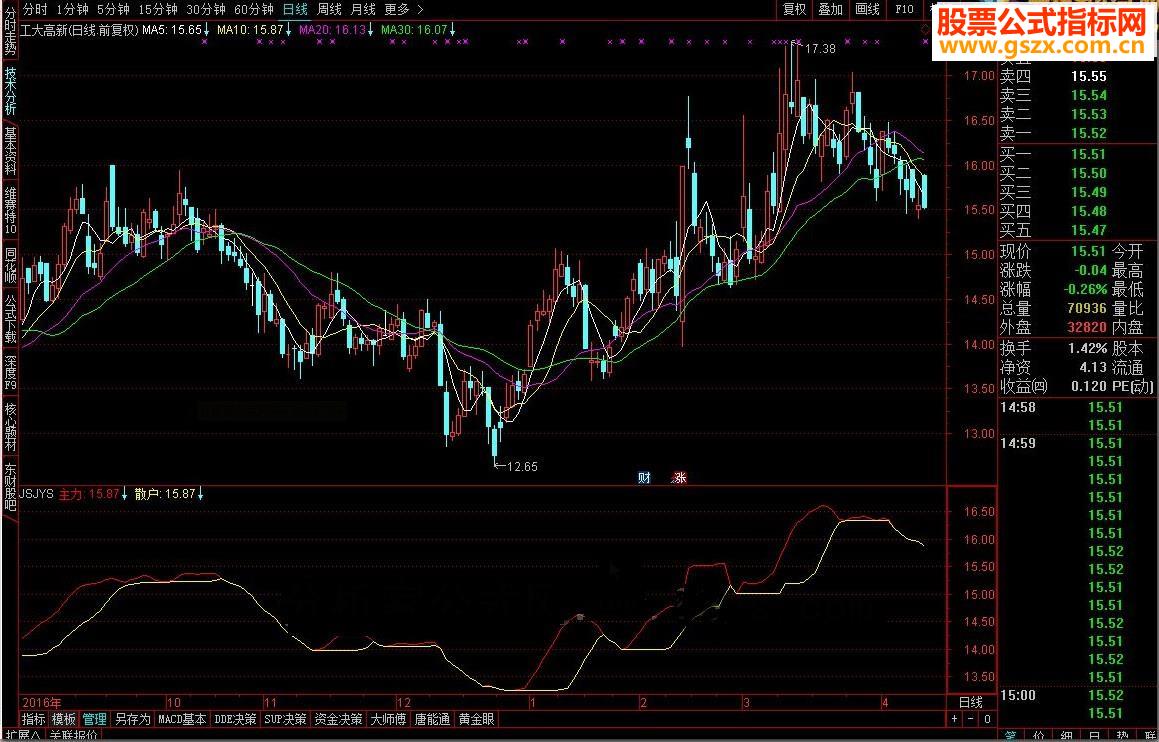Image resolution: width=1159 pixels, height=742 pixels.
Task: Open 核心题材 sidebar tab
Action: [10, 427]
